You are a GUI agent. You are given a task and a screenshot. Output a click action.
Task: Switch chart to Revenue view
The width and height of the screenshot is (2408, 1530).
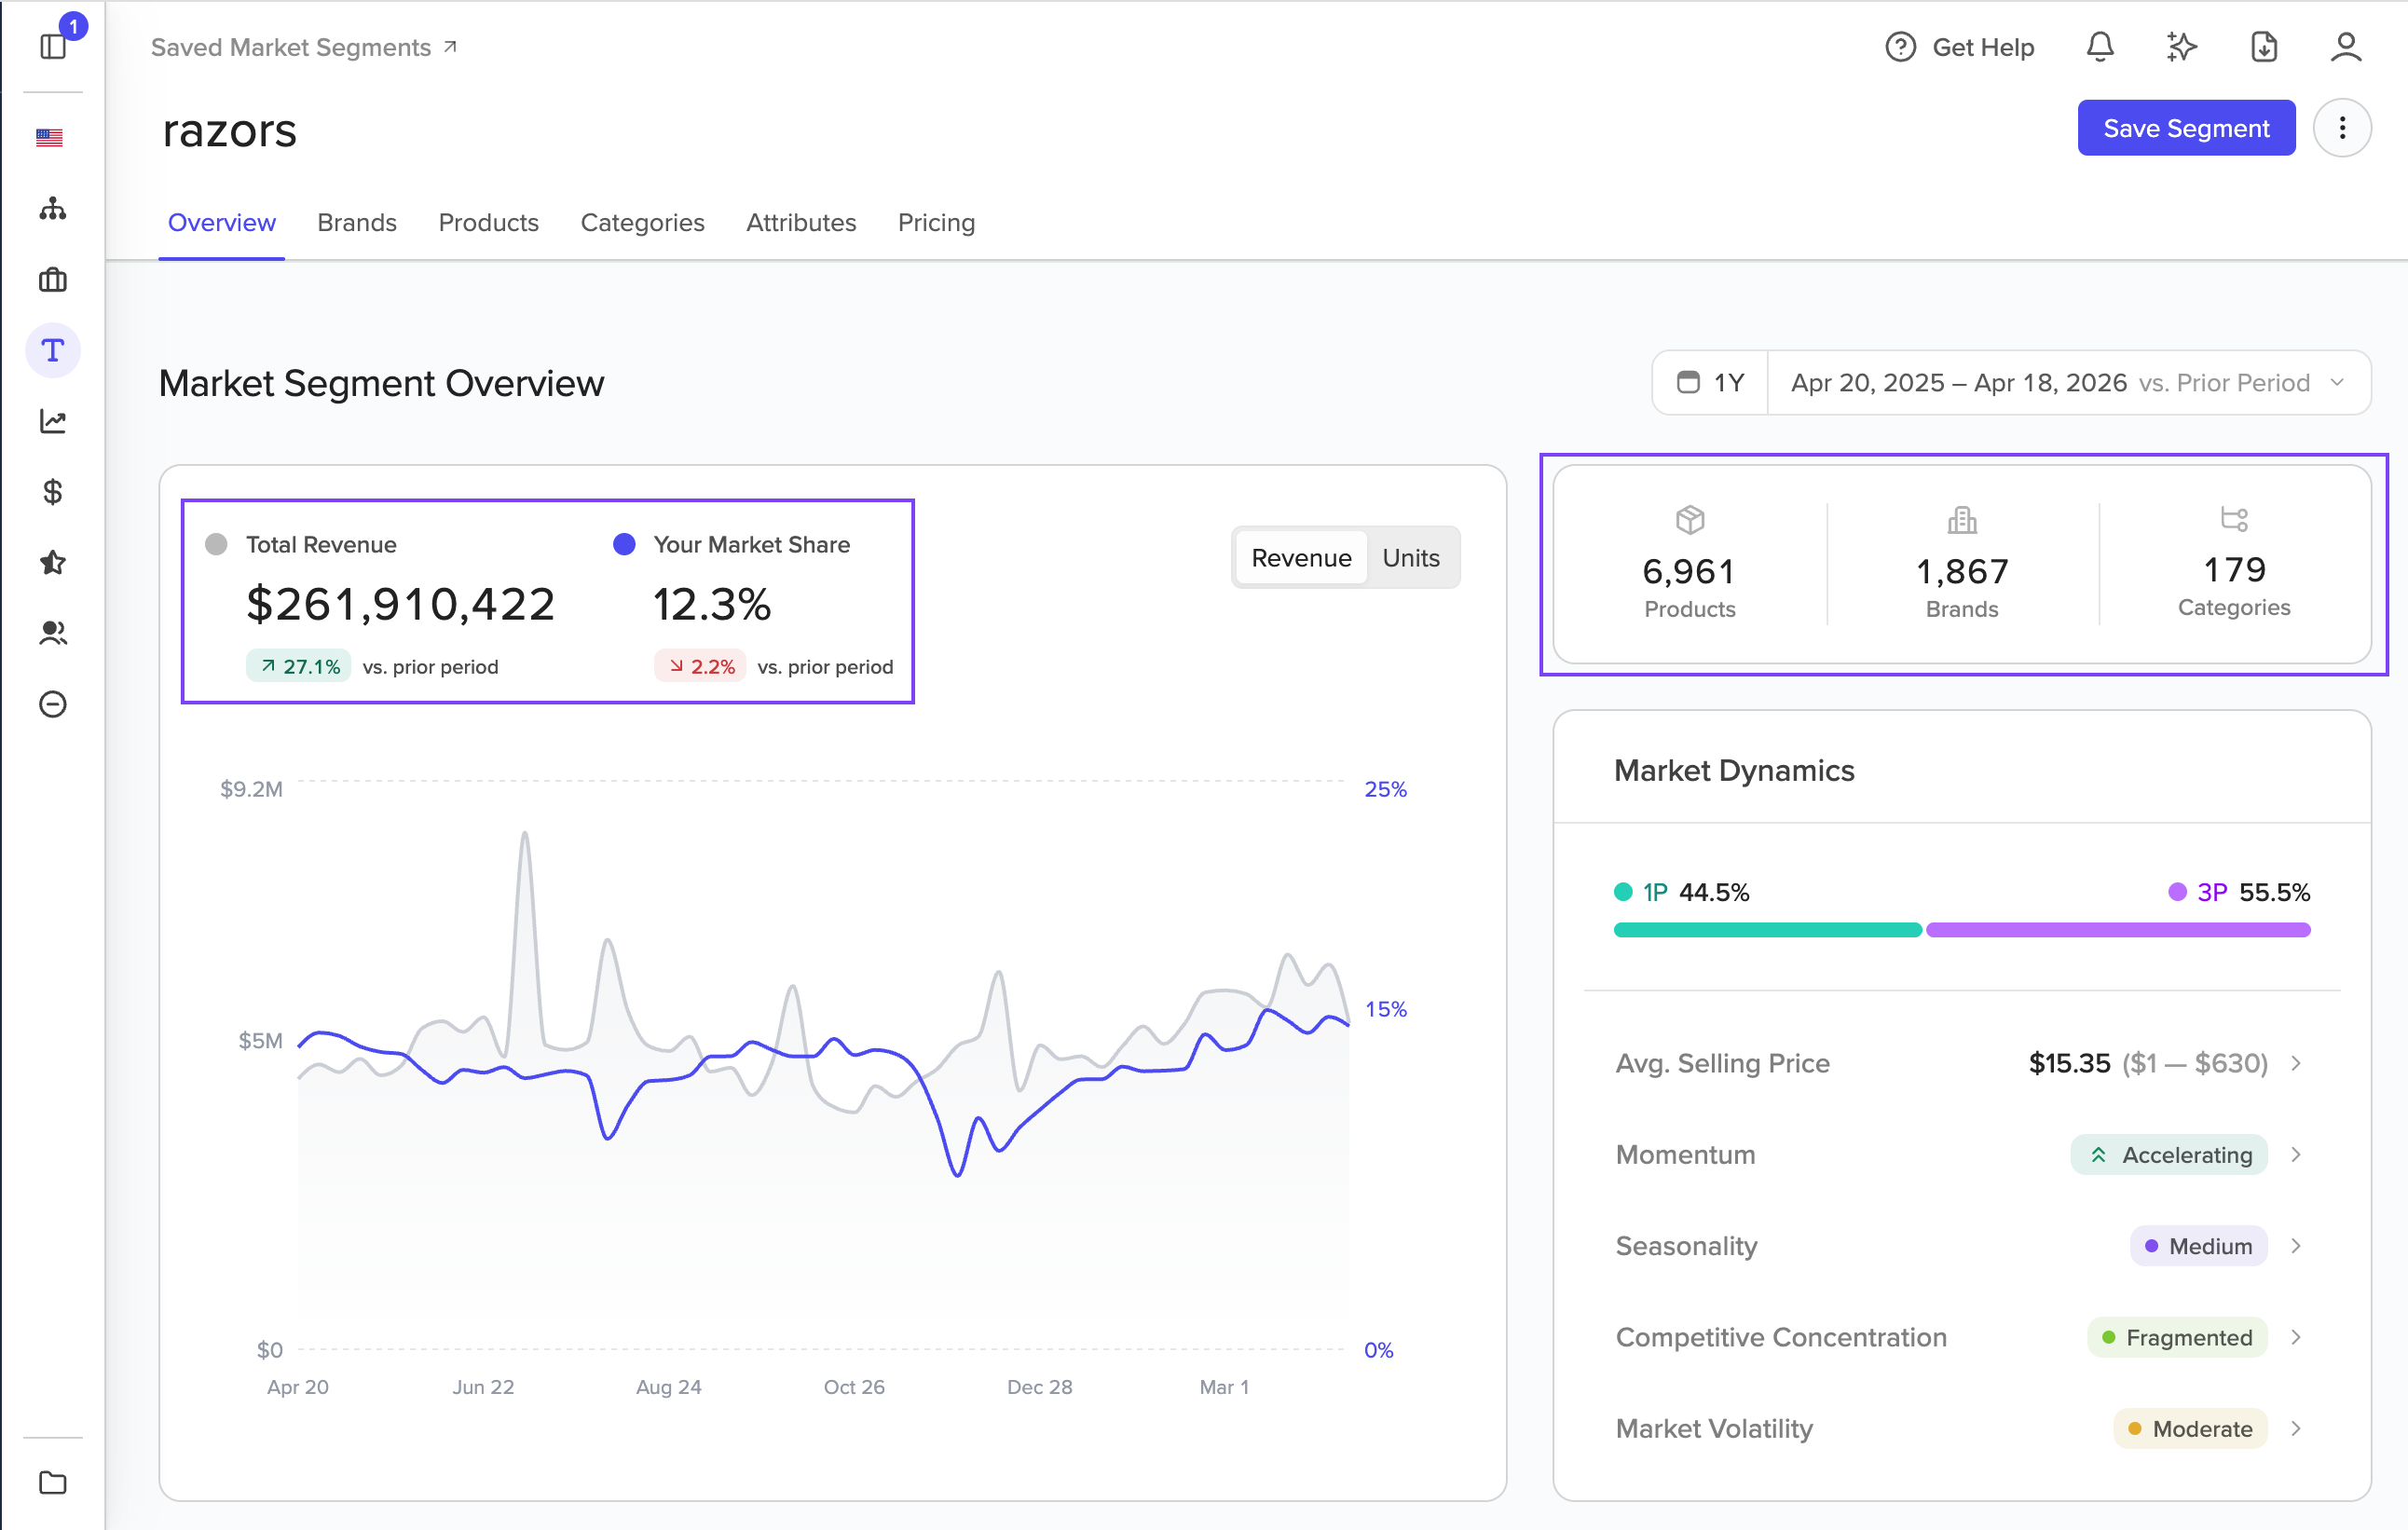click(1301, 558)
